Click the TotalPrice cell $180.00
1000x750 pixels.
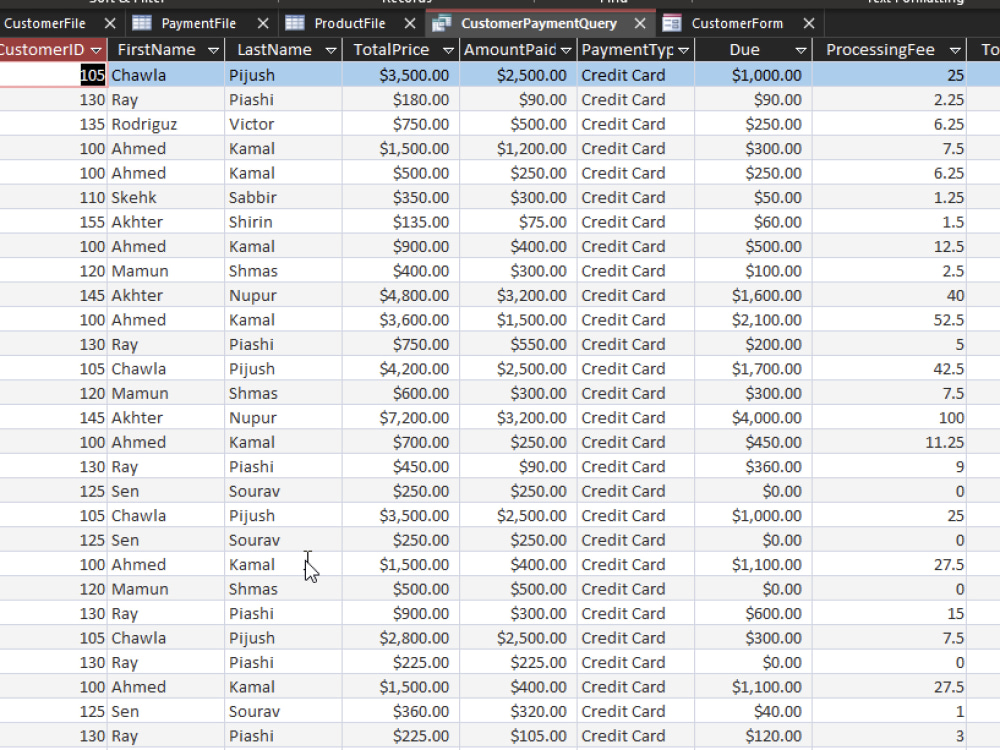[x=401, y=99]
